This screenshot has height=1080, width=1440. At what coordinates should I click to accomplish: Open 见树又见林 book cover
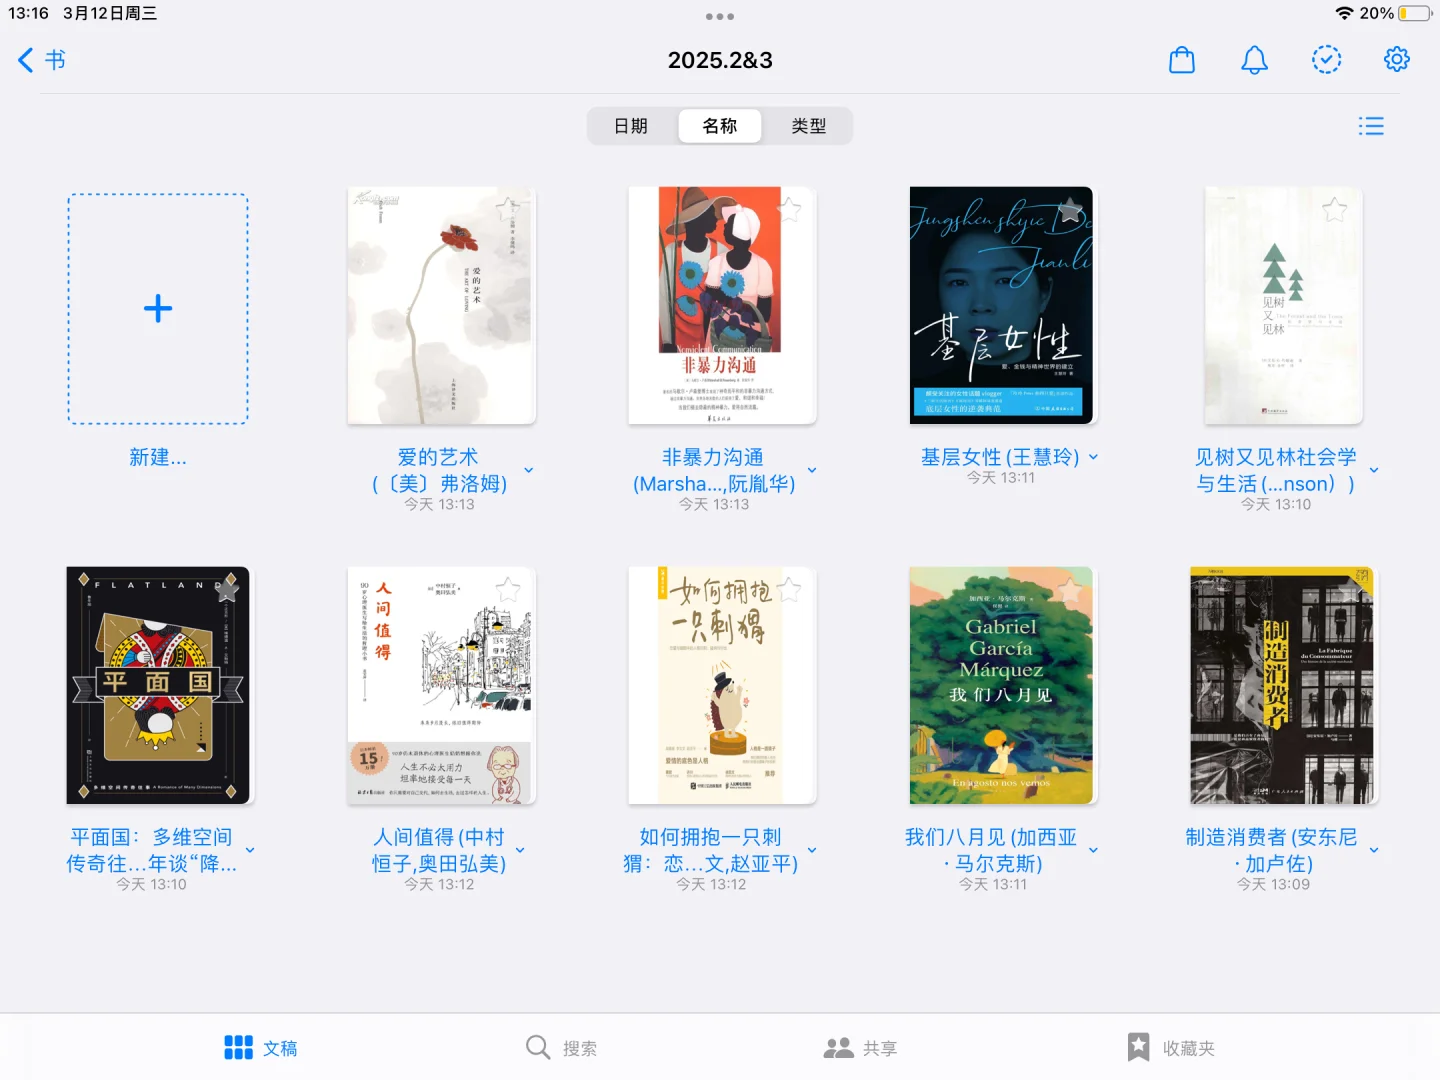point(1284,305)
